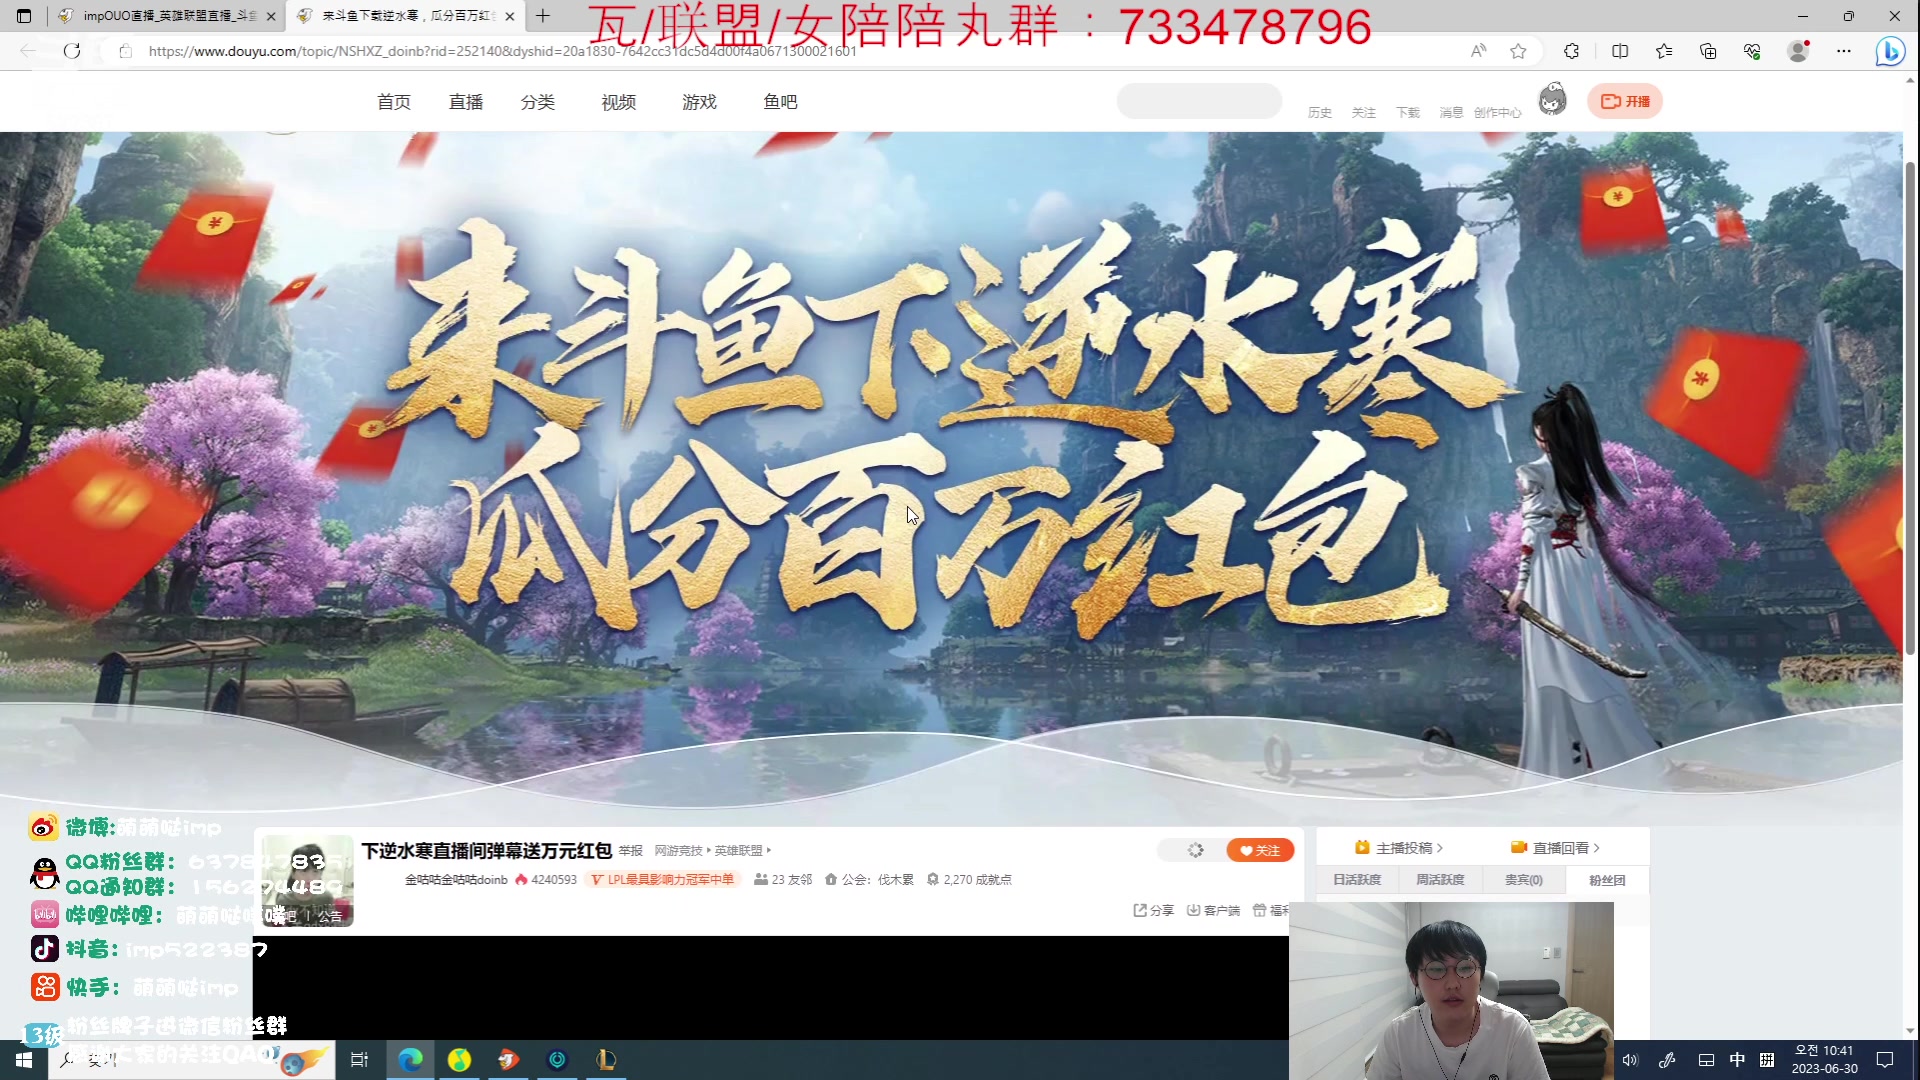Toggle the 中 input method indicator

tap(1737, 1060)
